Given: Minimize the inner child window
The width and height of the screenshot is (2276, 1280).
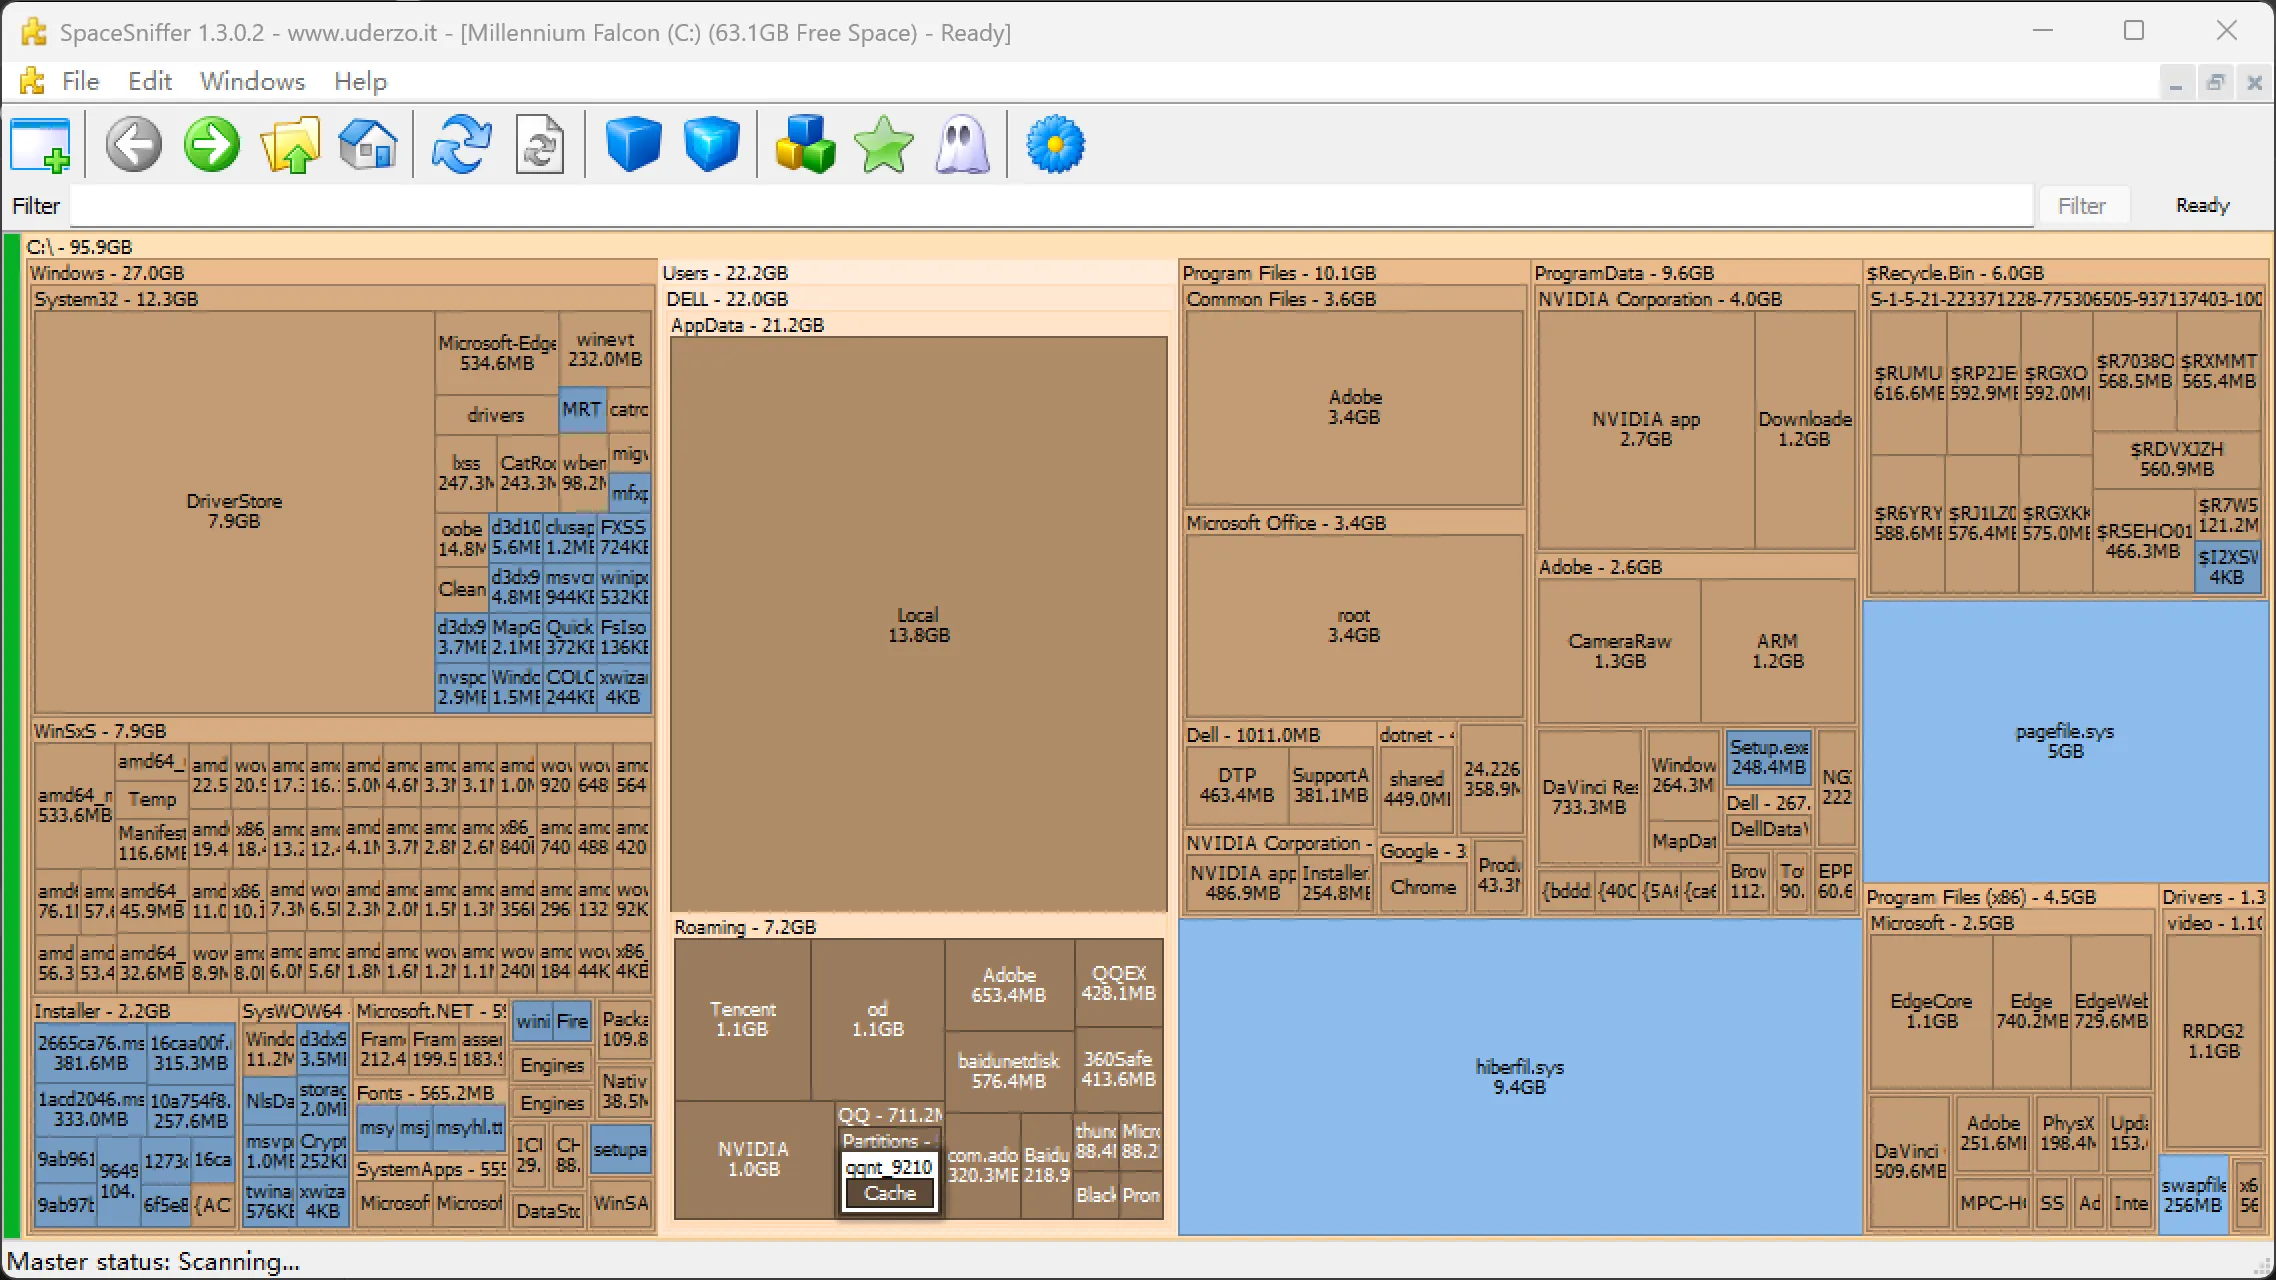Looking at the screenshot, I should pyautogui.click(x=2175, y=83).
